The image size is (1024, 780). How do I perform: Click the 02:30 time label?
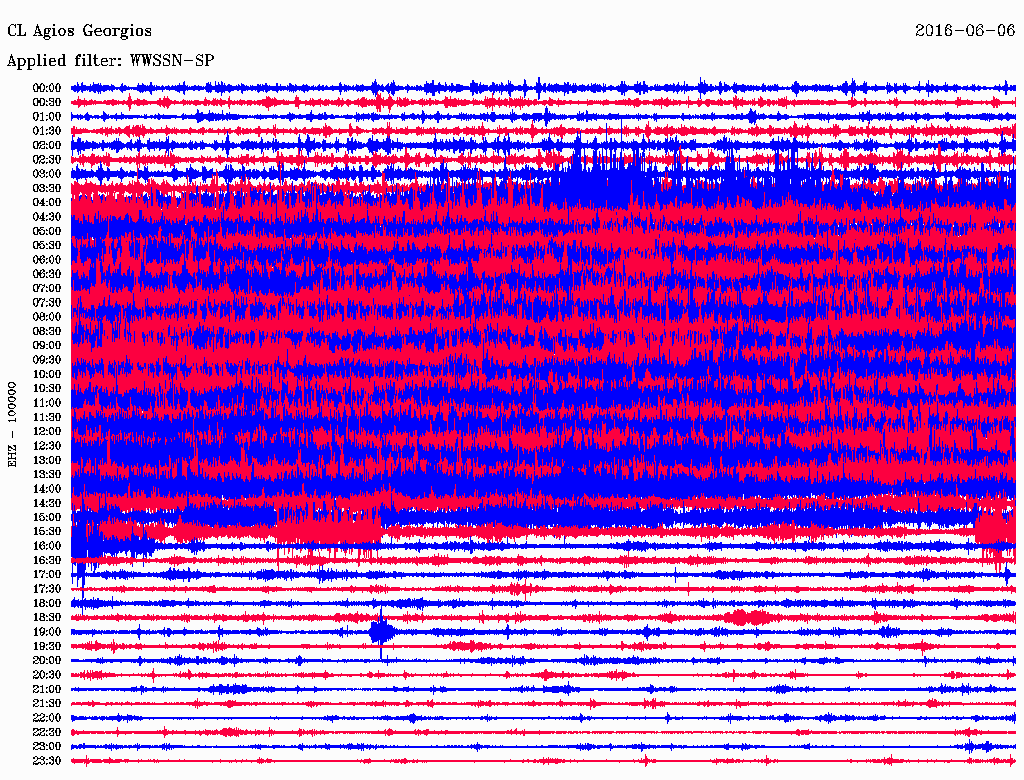tap(47, 159)
